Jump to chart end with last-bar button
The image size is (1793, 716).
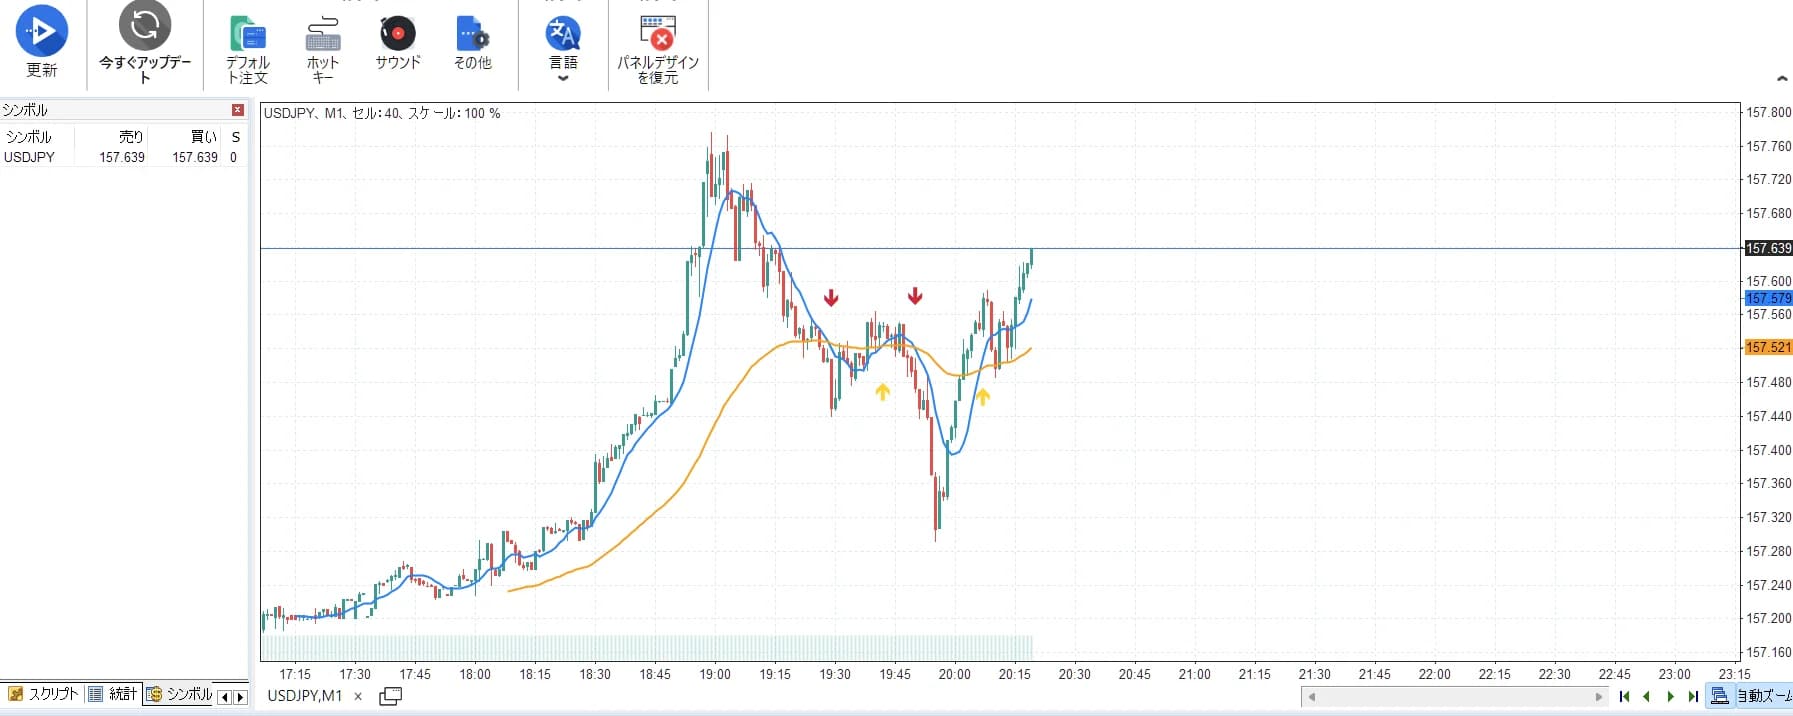click(x=1693, y=696)
